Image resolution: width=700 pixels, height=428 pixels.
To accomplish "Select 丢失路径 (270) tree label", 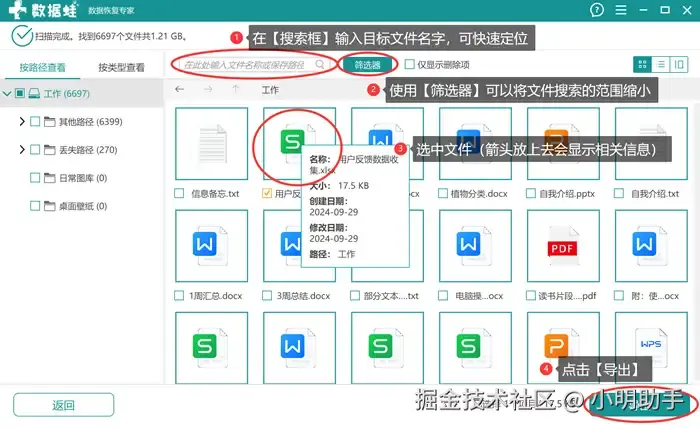I will [88, 150].
